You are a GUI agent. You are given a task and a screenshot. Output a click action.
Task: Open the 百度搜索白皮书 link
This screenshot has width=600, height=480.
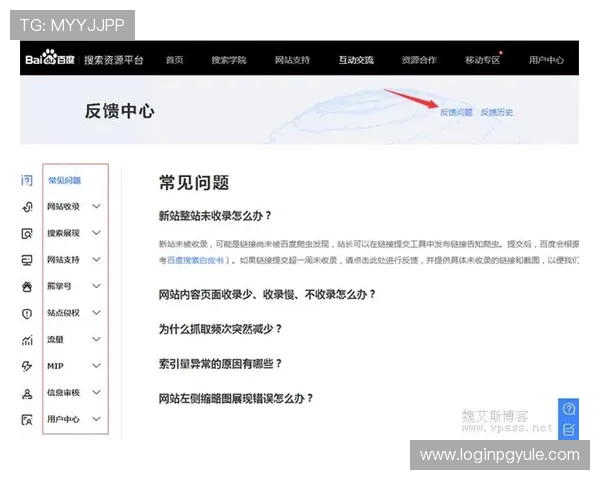point(196,260)
